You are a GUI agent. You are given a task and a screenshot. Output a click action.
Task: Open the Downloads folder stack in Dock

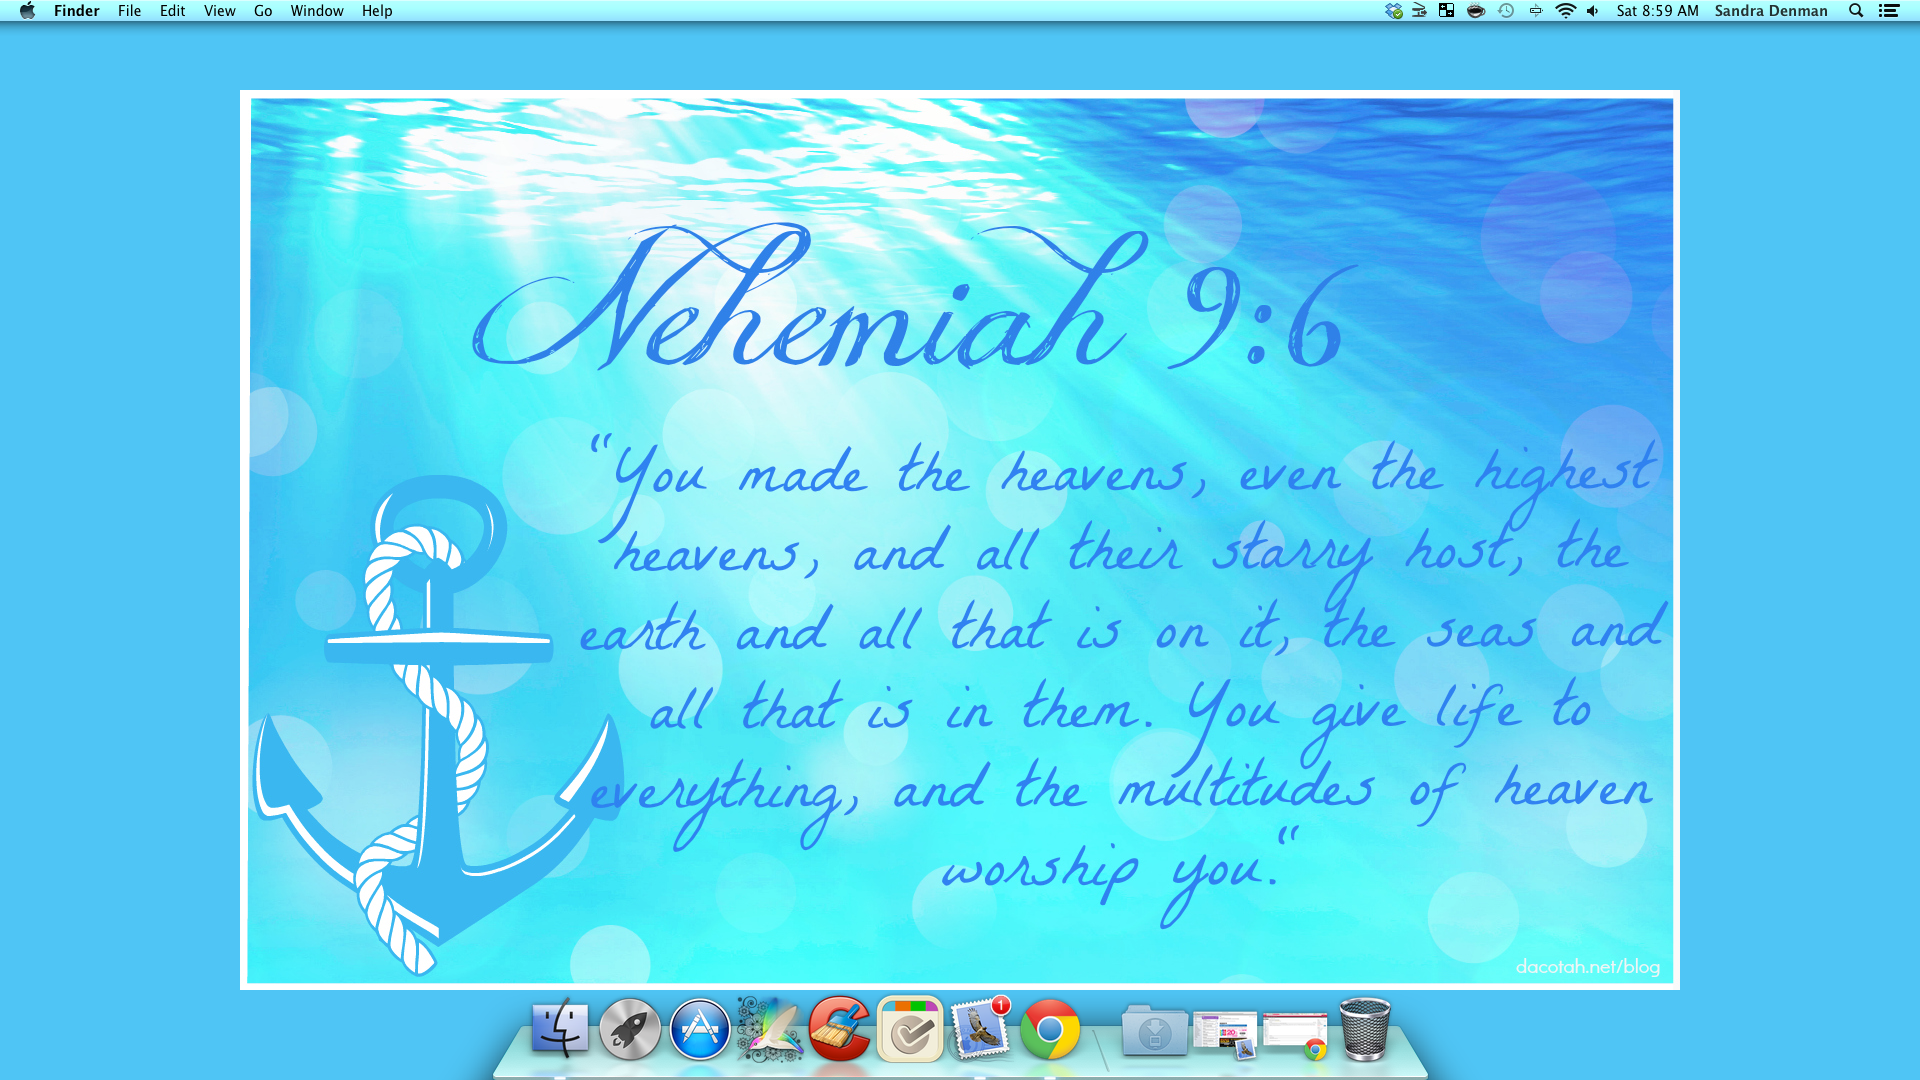(x=1155, y=1031)
